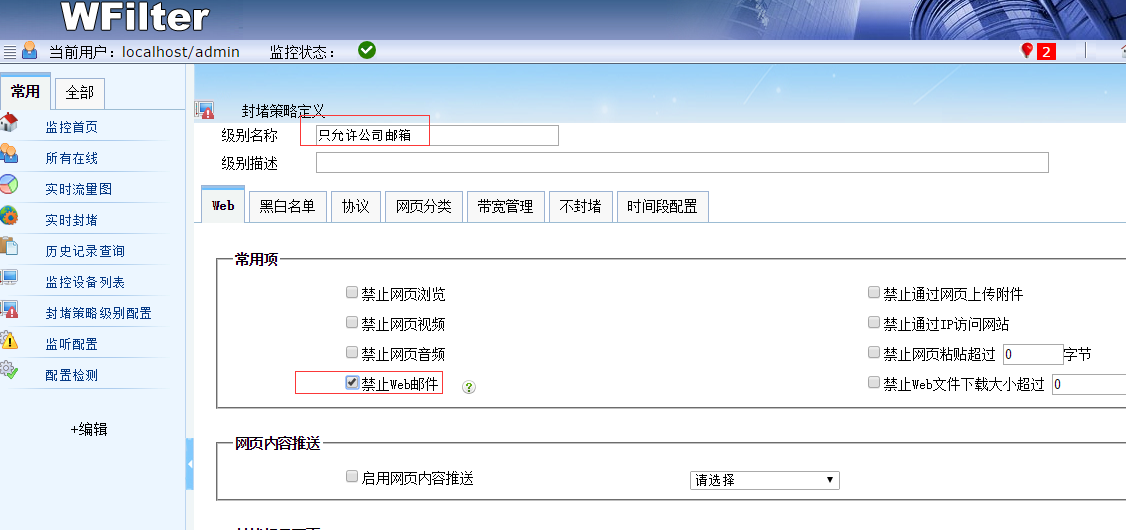Click the red alert notification icon

1026,51
